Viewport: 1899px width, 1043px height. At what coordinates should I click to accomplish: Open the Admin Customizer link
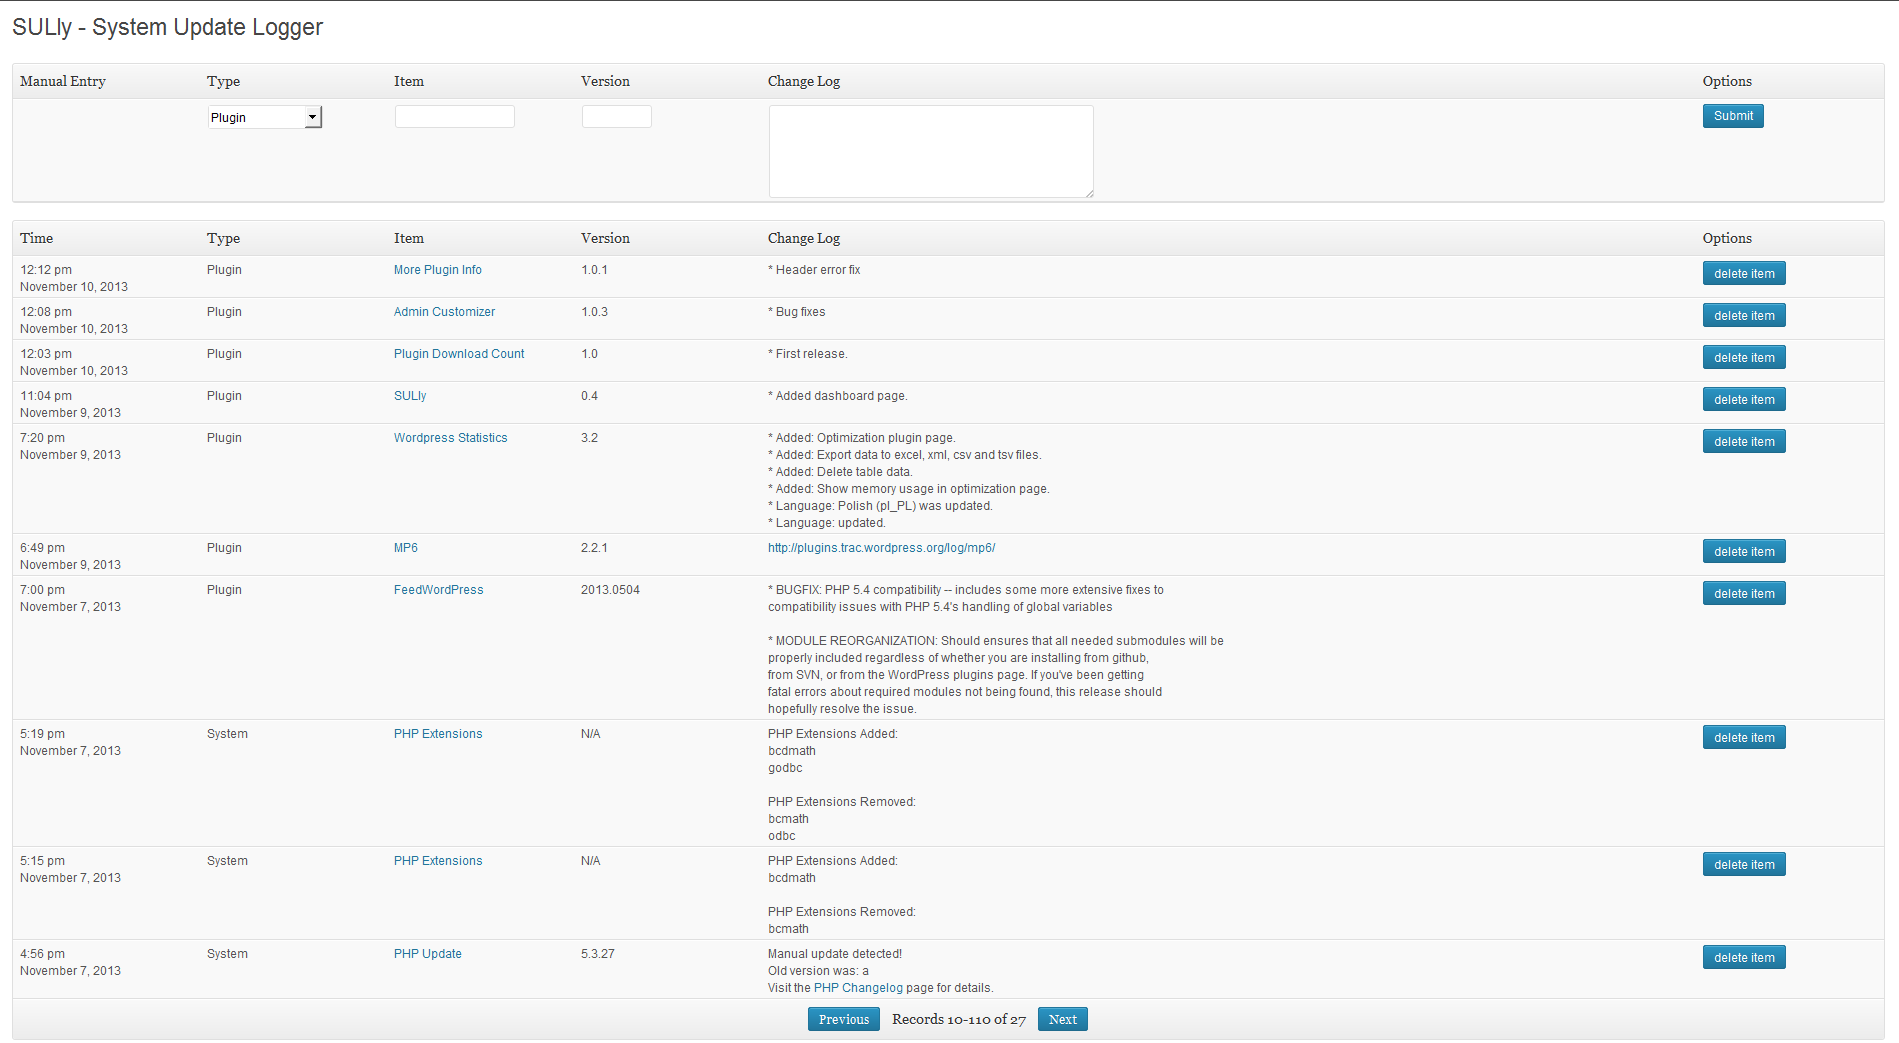click(444, 312)
